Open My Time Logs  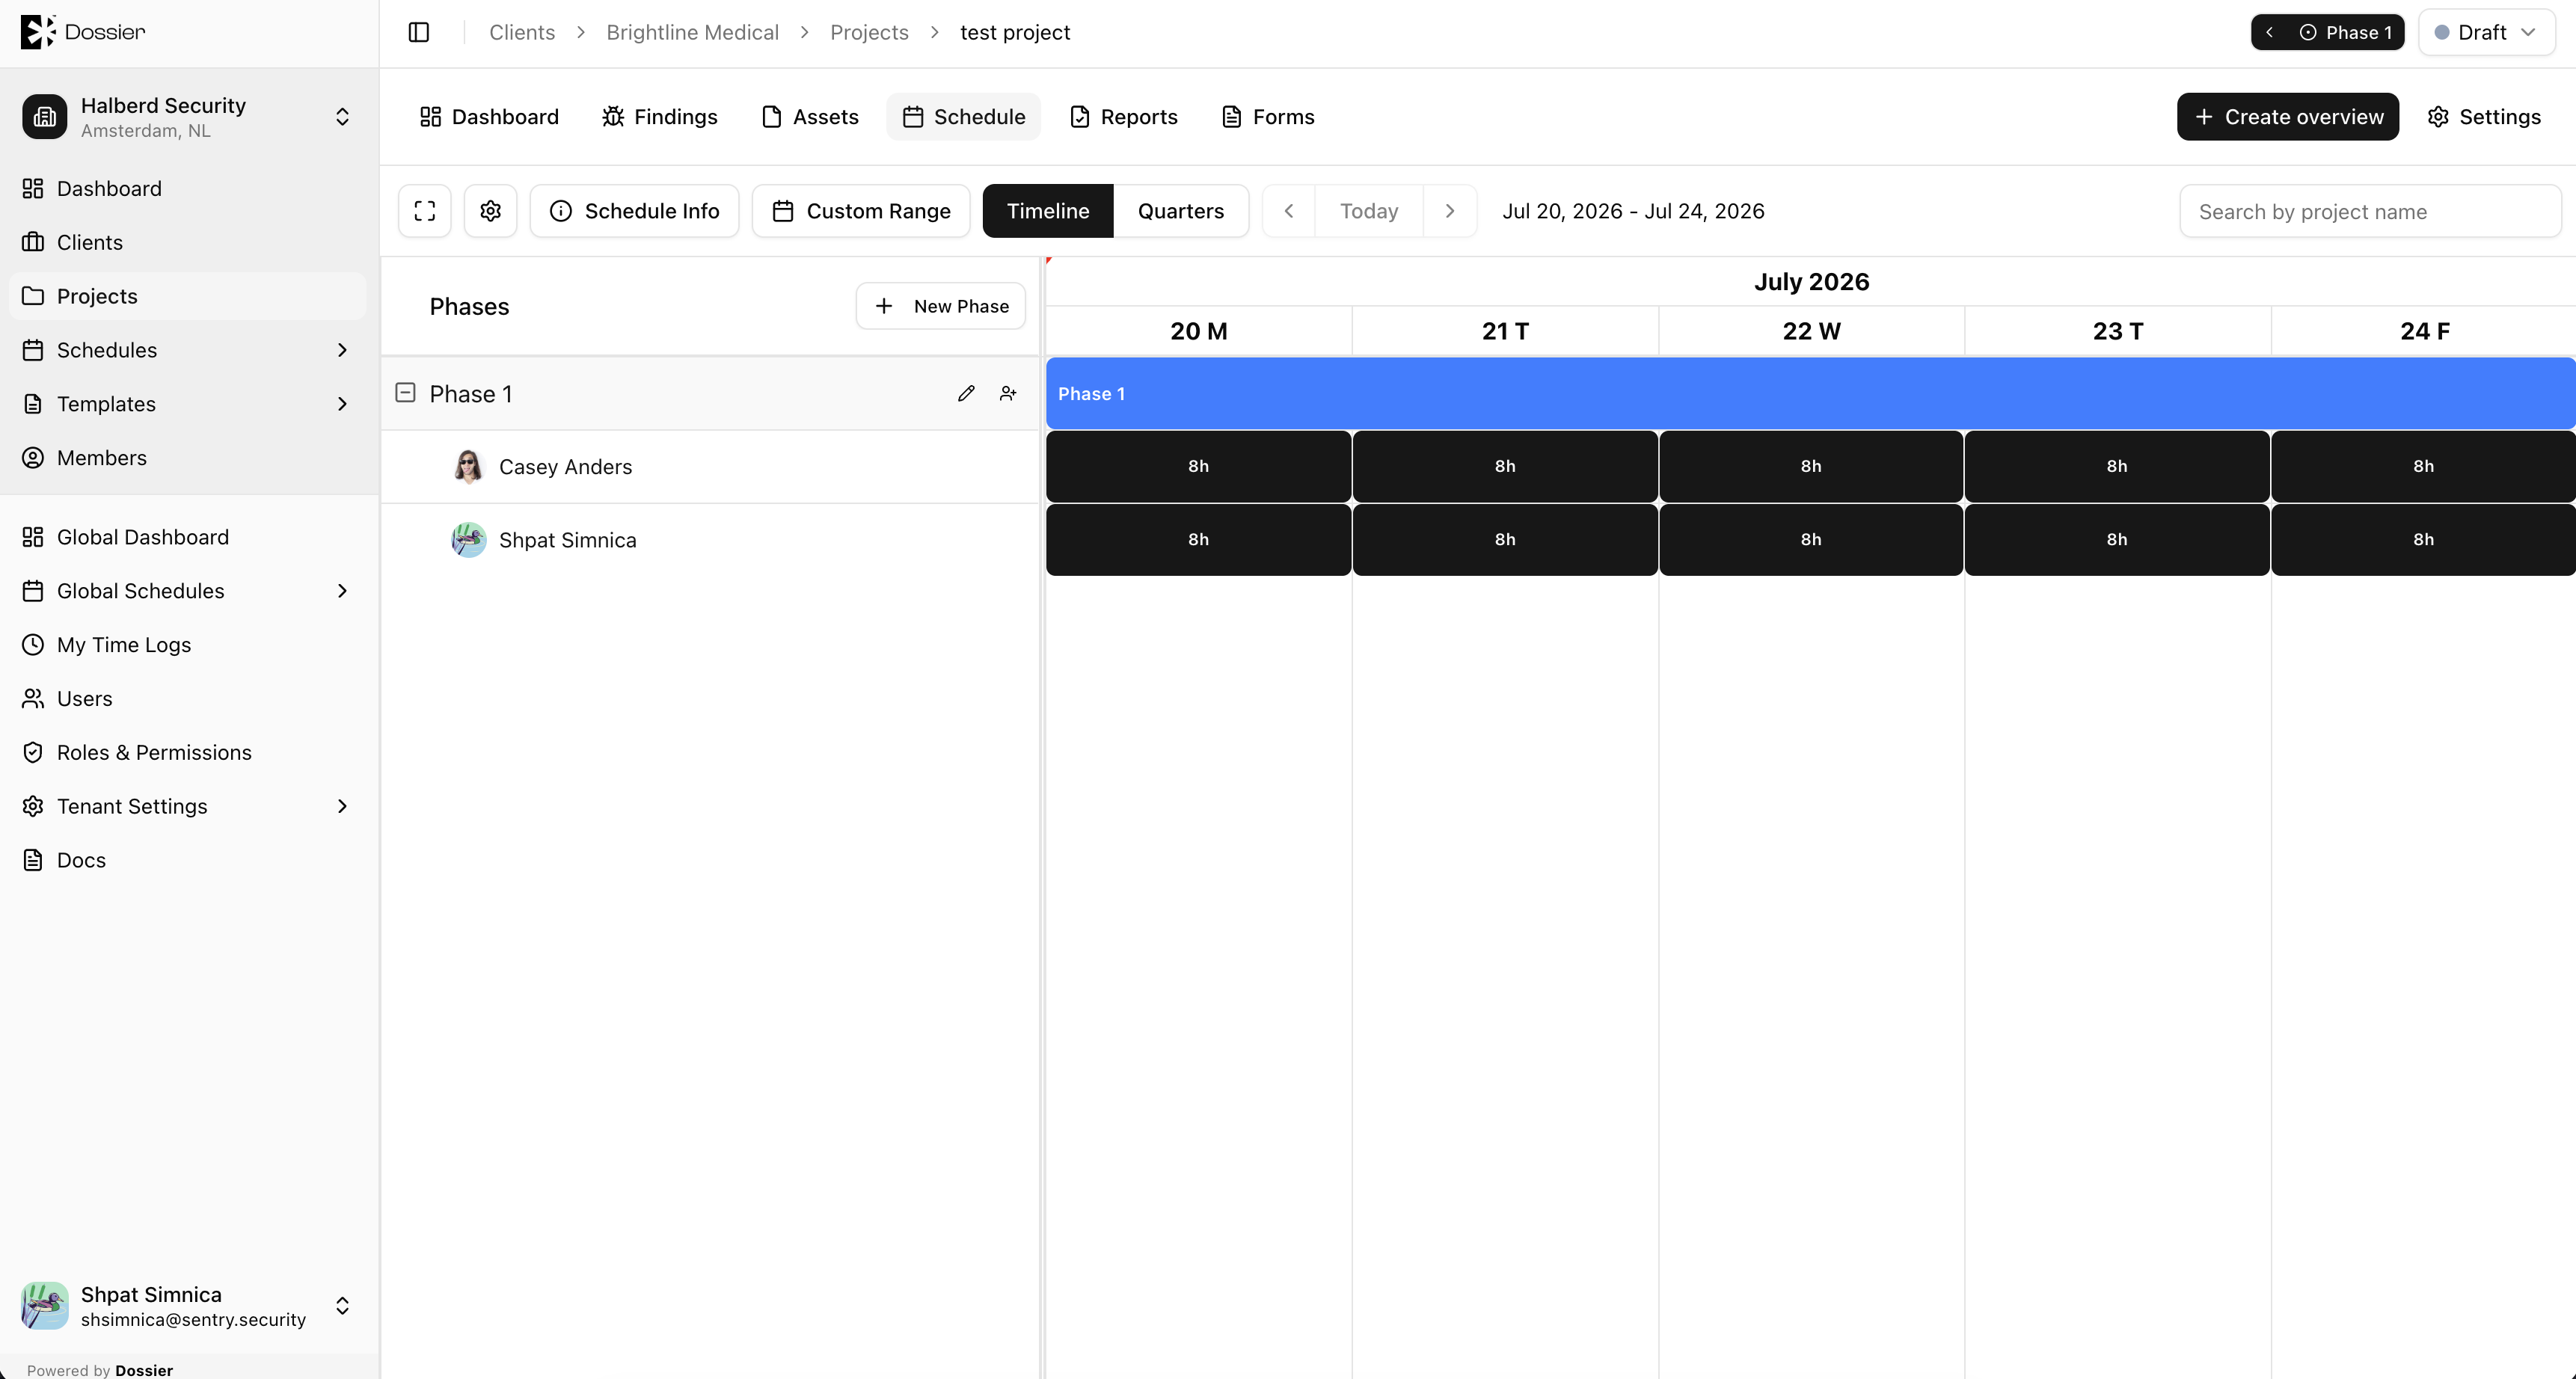tap(188, 645)
